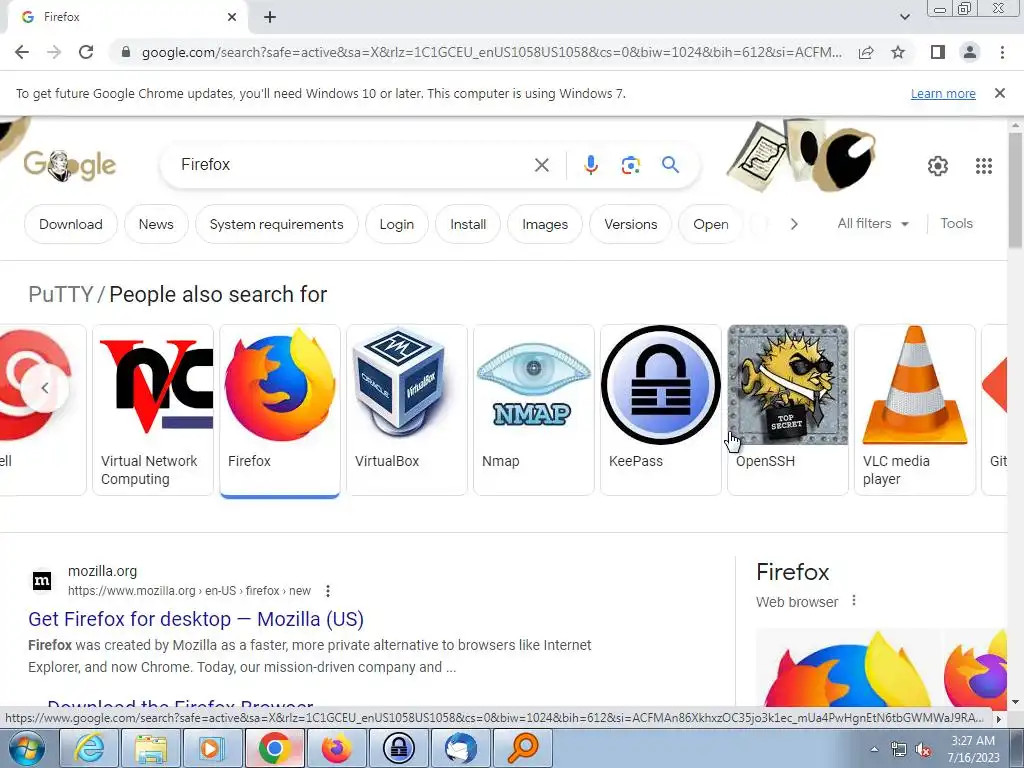Open the Nmap card
This screenshot has width=1024, height=768.
point(534,409)
